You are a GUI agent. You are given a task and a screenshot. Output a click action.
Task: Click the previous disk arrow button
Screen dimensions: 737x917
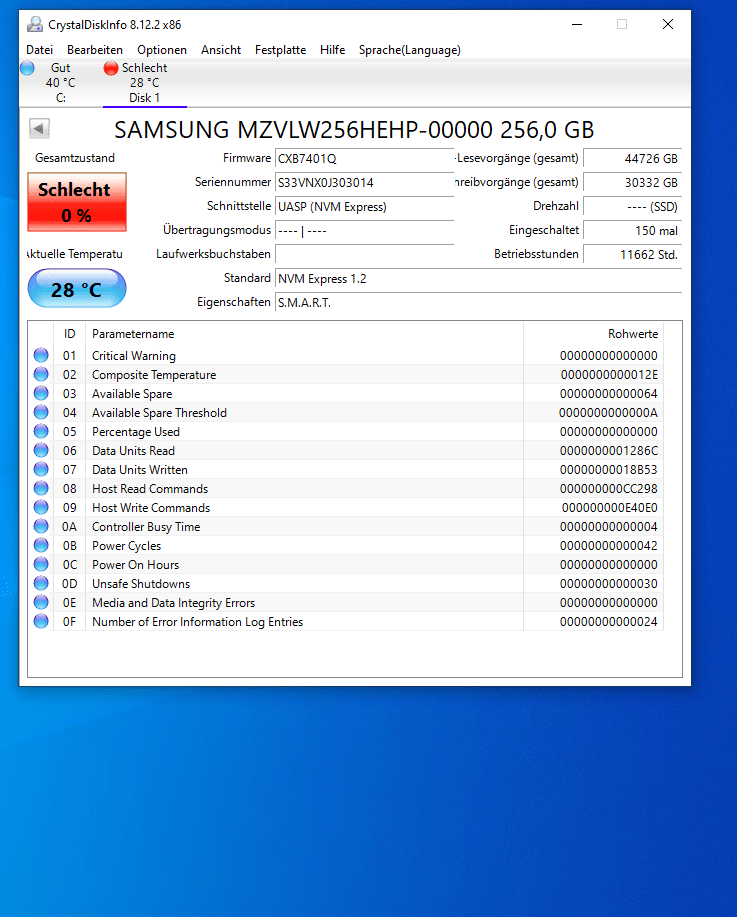point(39,128)
